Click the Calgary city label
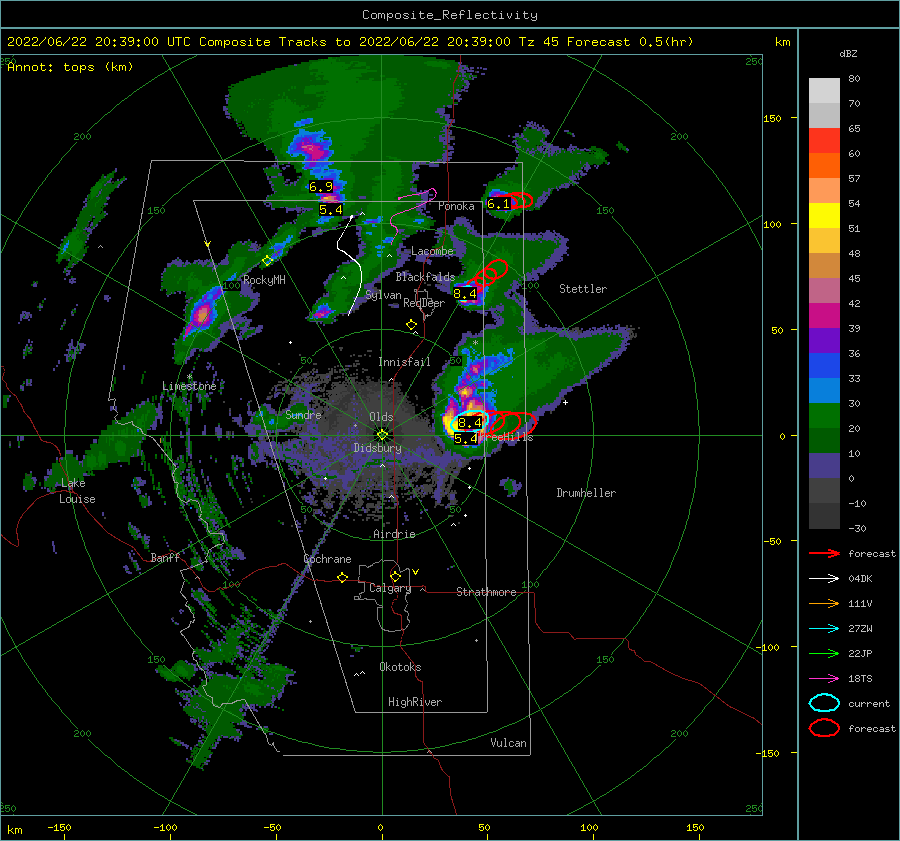900x841 pixels. 390,588
